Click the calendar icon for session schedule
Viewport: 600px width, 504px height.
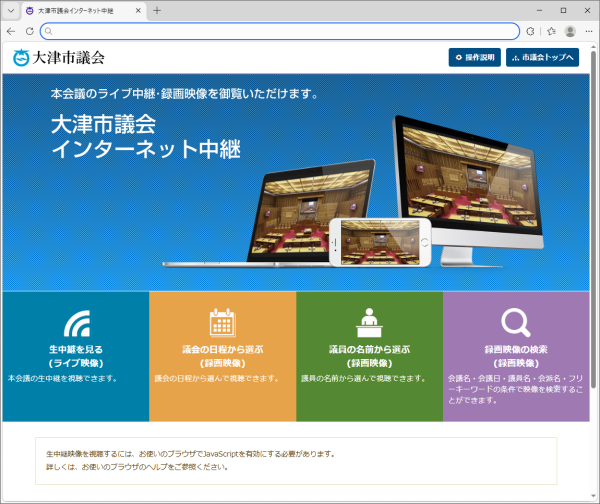(x=222, y=322)
